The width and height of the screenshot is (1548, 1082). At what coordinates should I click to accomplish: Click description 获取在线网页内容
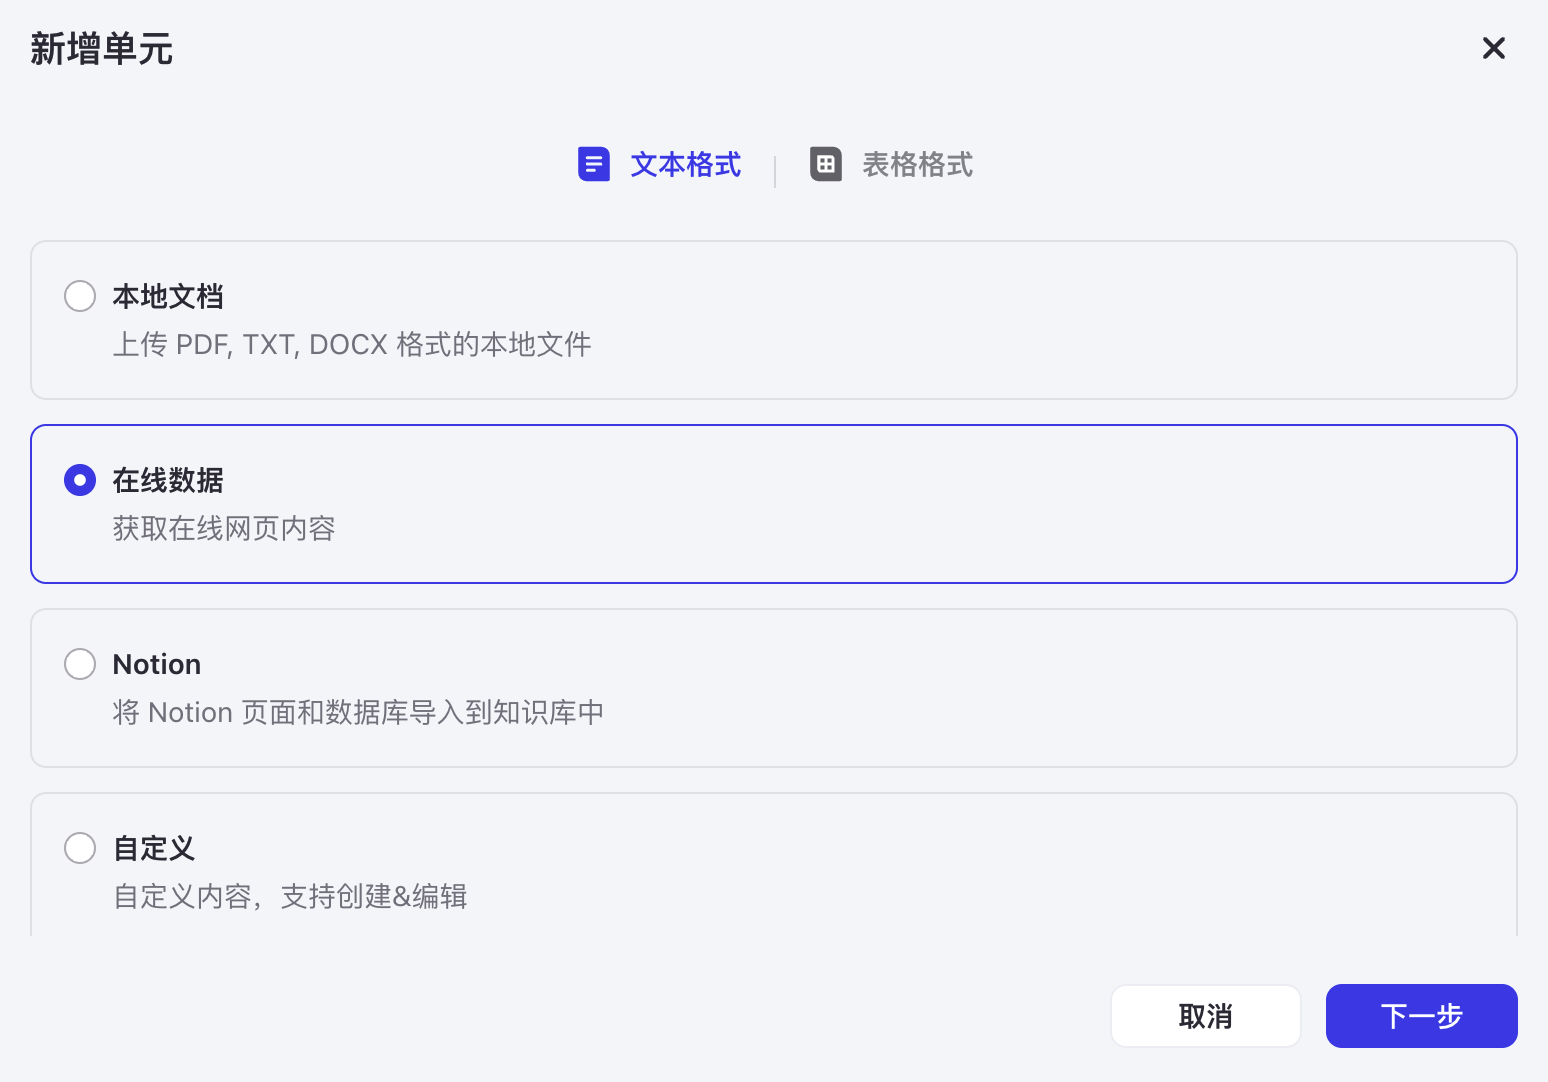pyautogui.click(x=224, y=528)
